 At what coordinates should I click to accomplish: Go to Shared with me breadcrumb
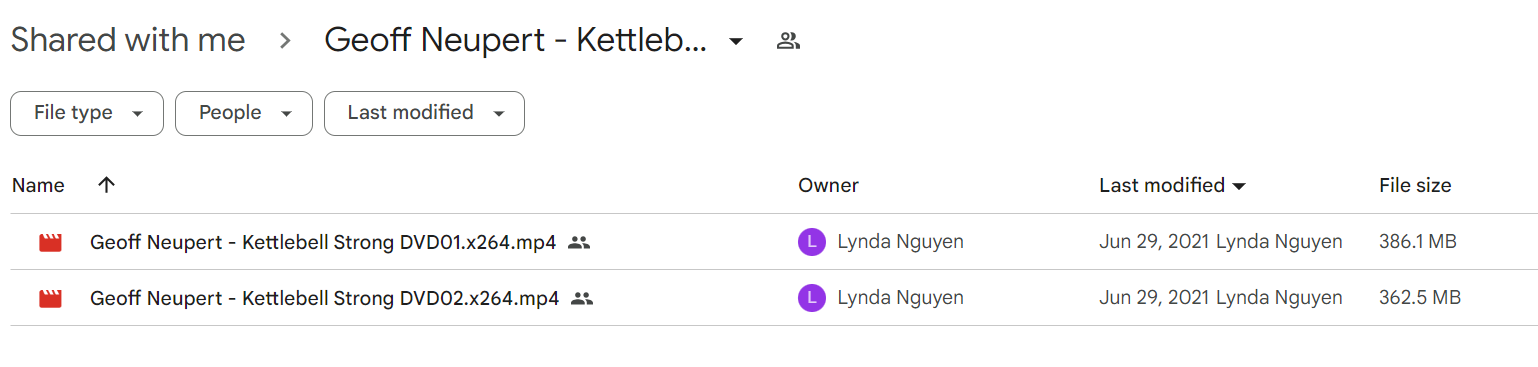coord(128,41)
